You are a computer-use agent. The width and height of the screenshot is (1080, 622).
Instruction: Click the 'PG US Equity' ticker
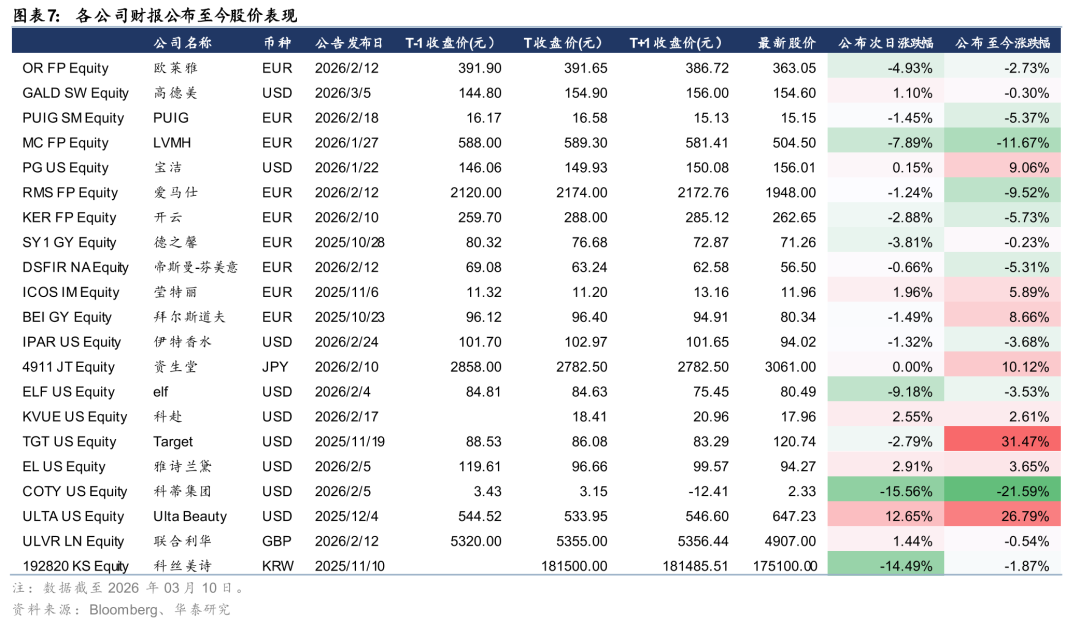[65, 167]
